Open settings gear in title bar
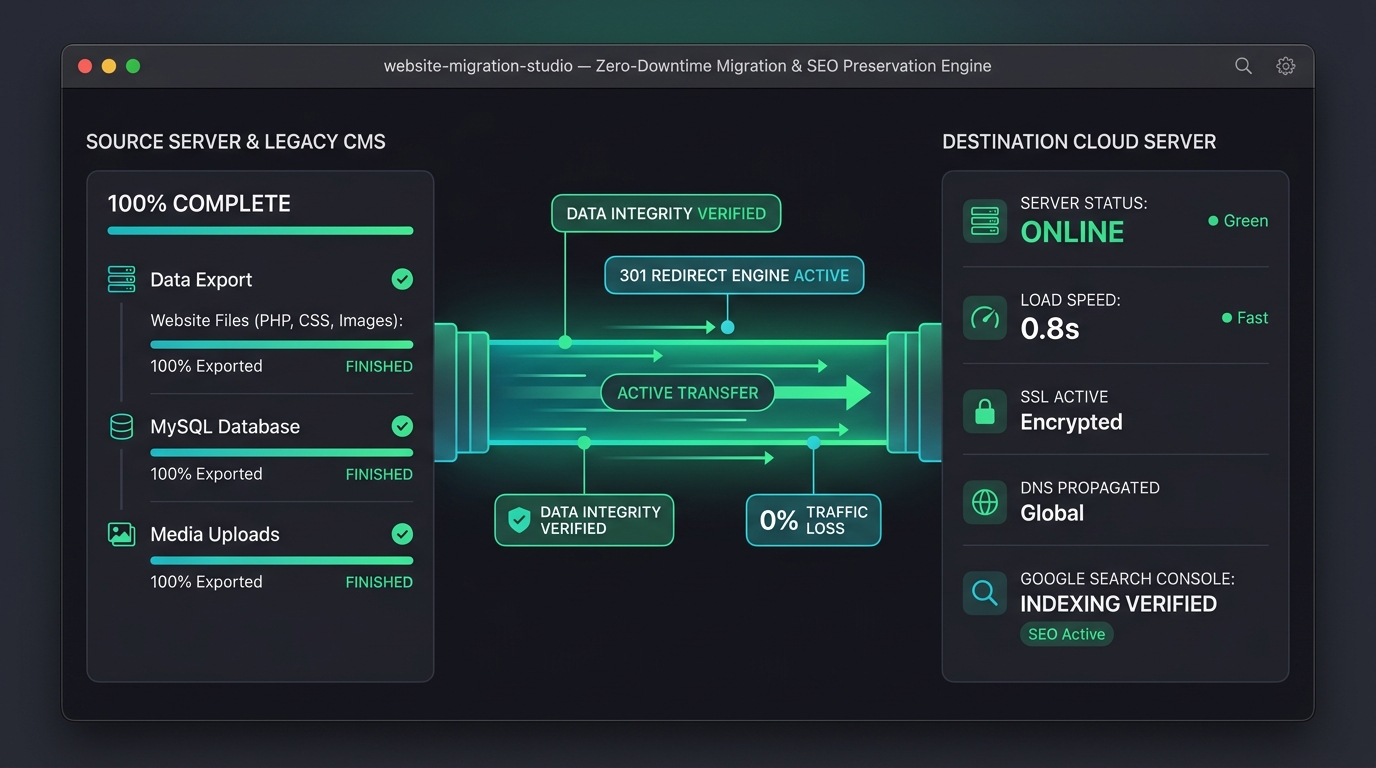 click(1286, 66)
